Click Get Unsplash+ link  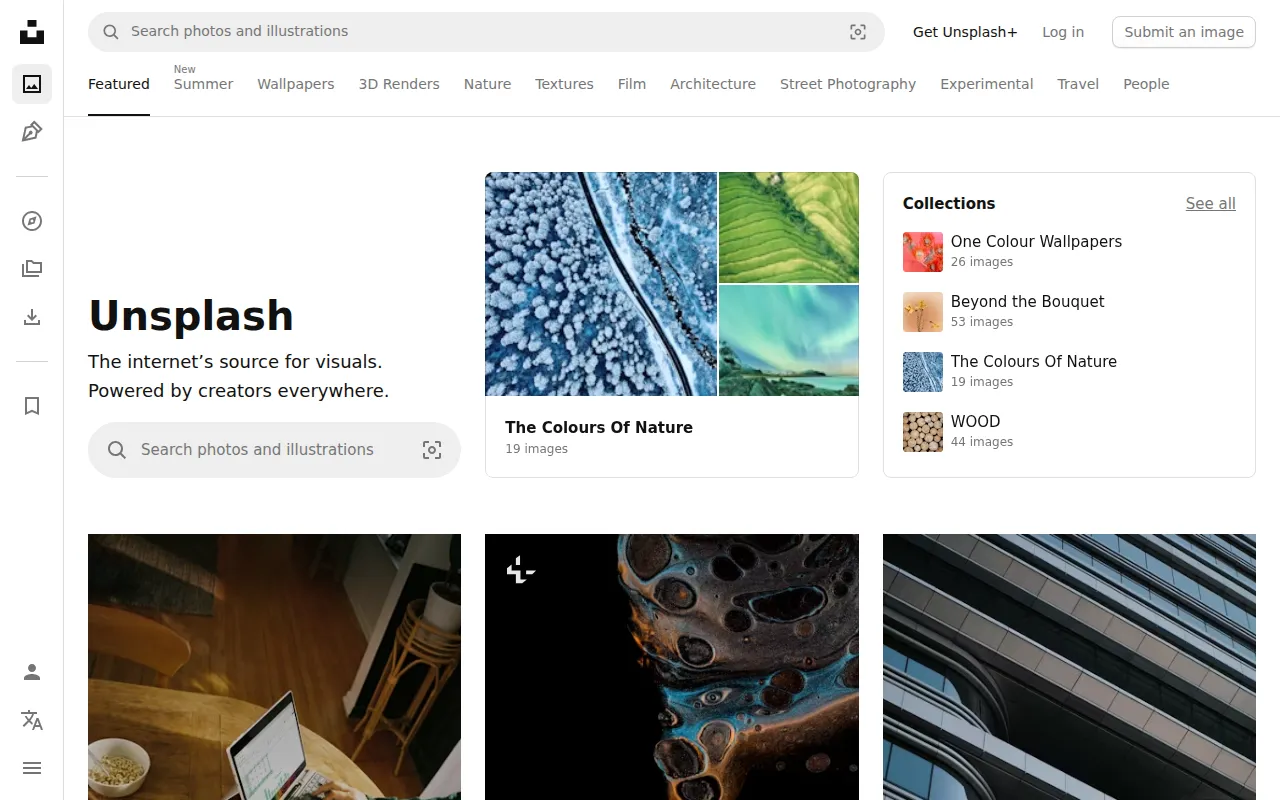pos(965,32)
